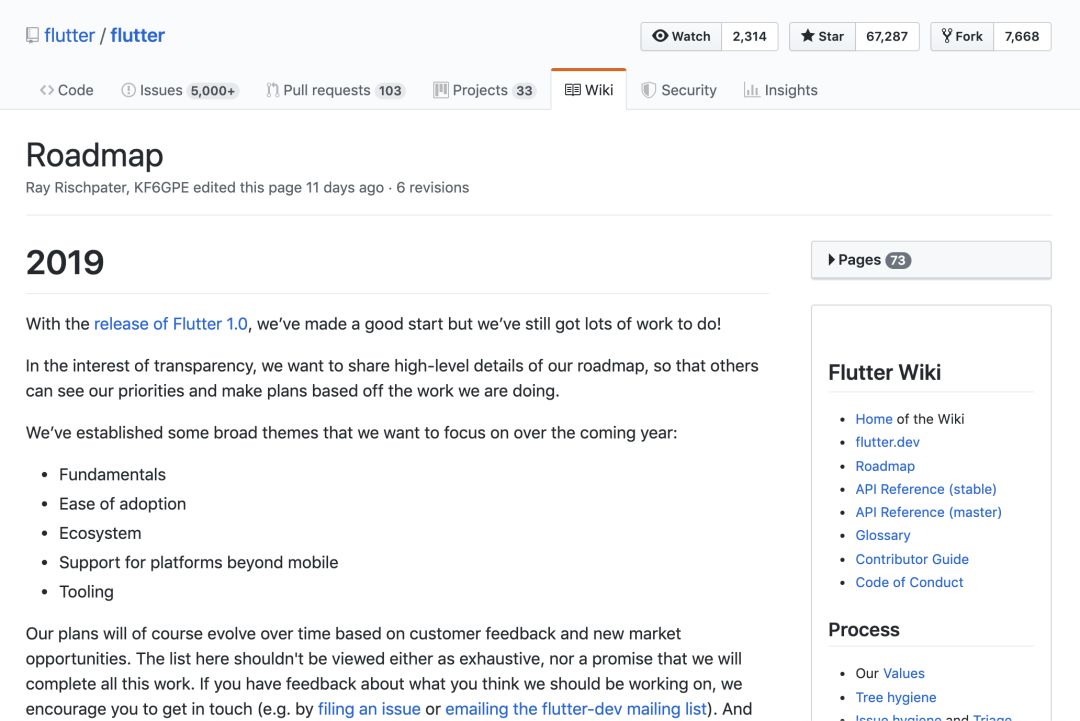Open API Reference (stable) link
This screenshot has height=721, width=1080.
926,489
